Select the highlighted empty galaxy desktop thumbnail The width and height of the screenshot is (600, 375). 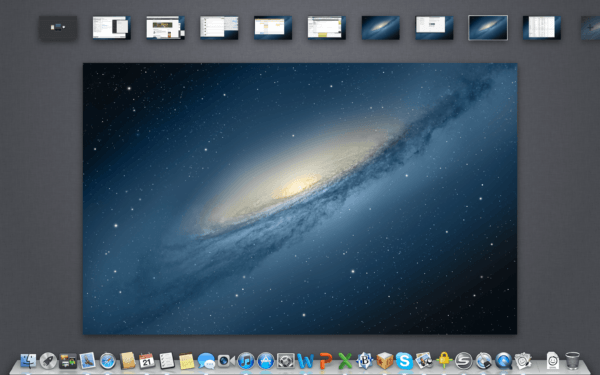click(x=488, y=28)
